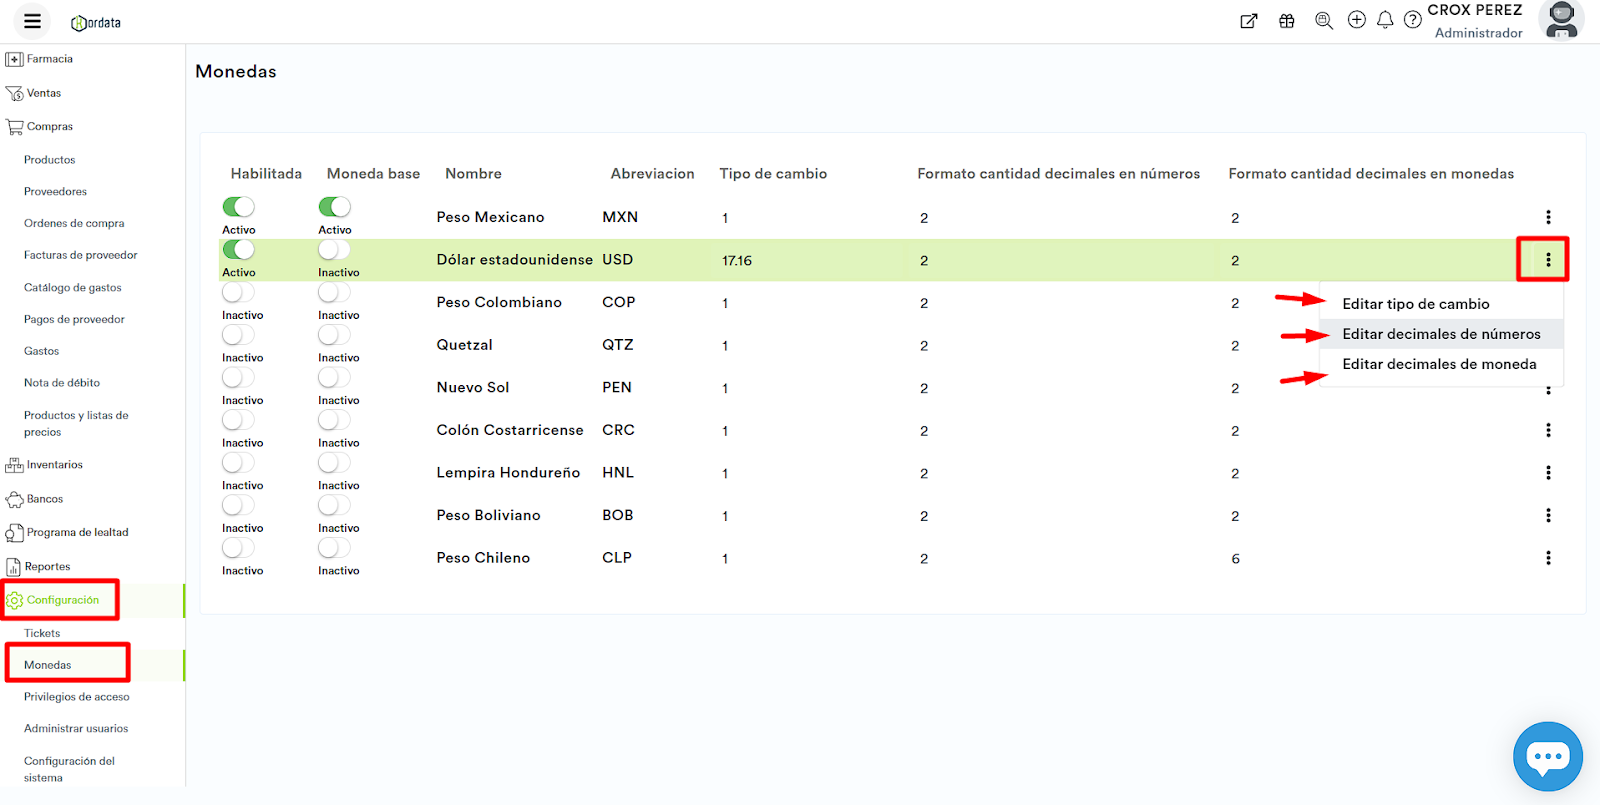
Task: Open the chat support bubble
Action: click(1547, 756)
